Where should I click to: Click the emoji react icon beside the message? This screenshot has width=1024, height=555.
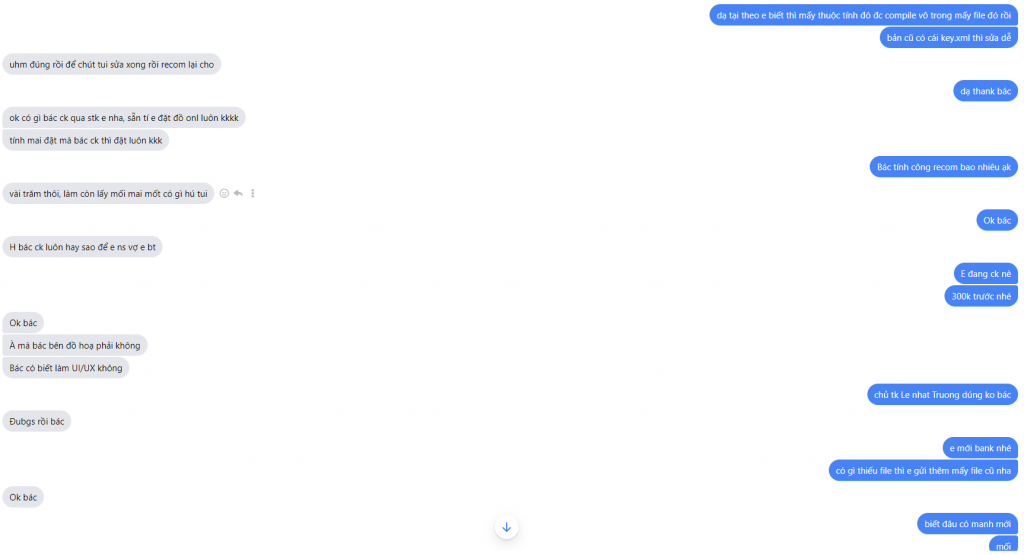(x=224, y=193)
